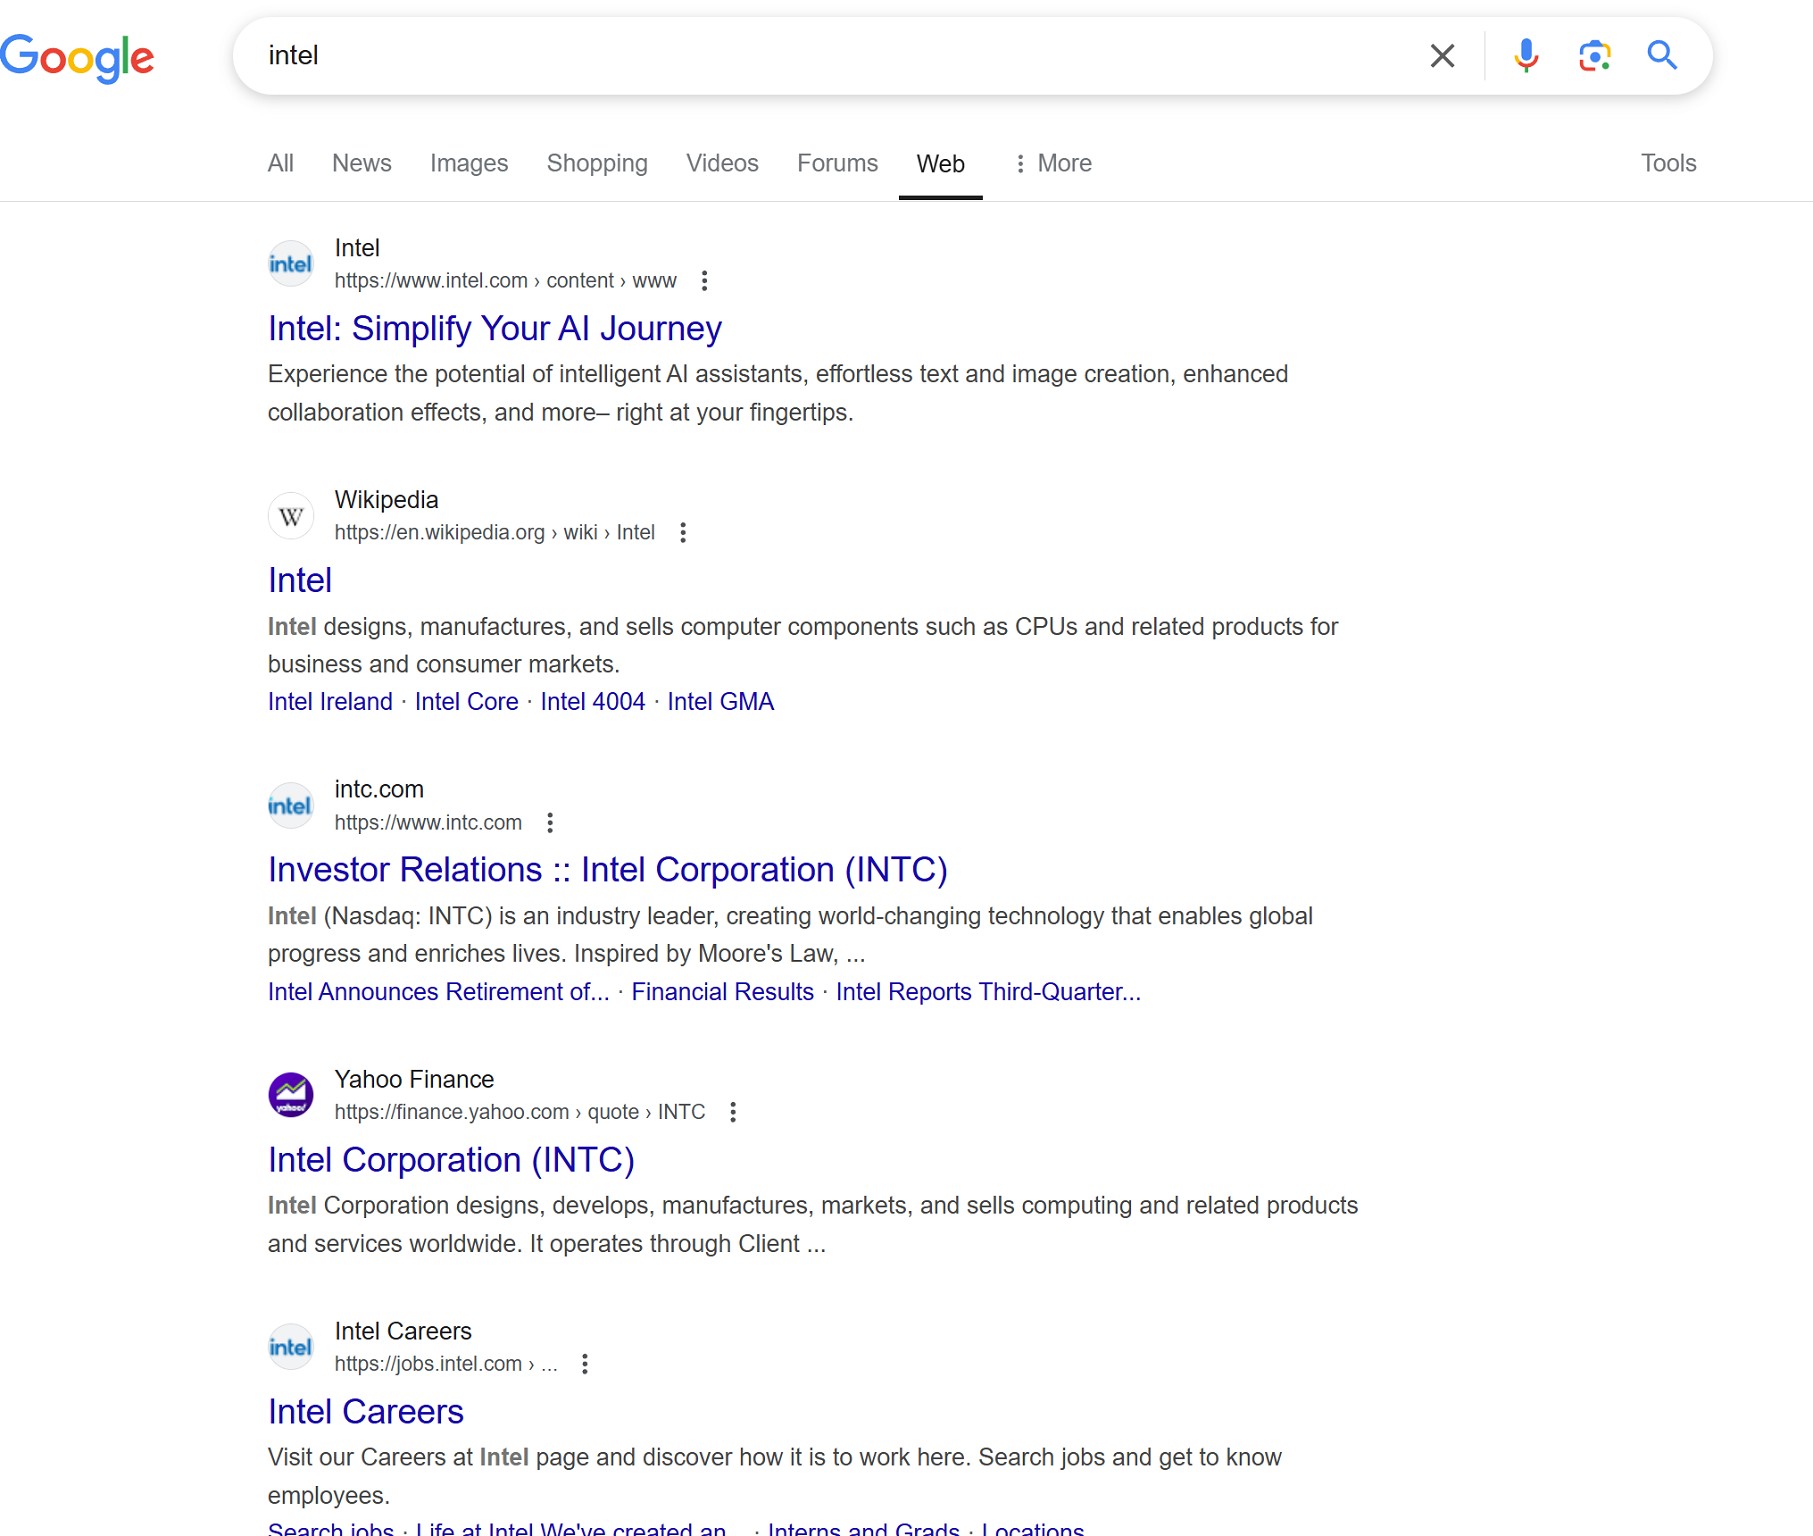
Task: Clear the search box with the X icon
Action: pyautogui.click(x=1442, y=56)
